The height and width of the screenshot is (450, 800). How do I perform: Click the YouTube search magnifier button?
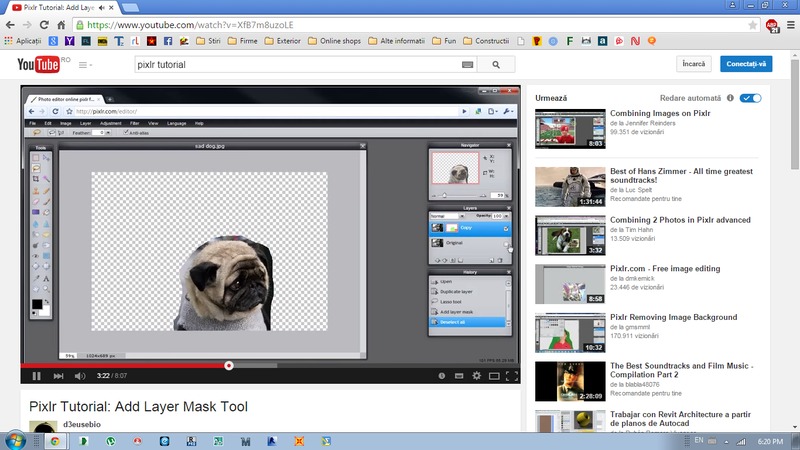(x=496, y=65)
